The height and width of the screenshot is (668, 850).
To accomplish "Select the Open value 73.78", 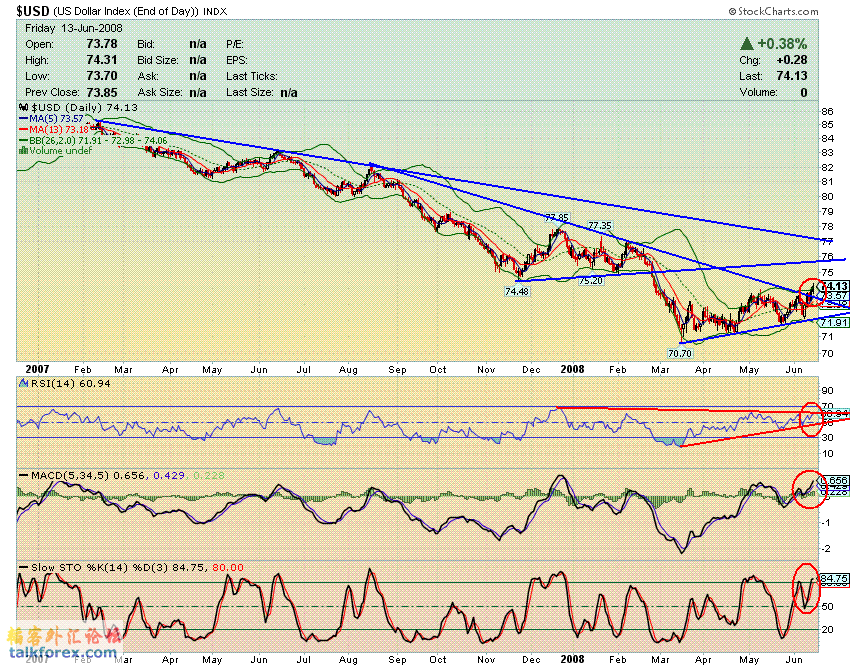I will coord(102,44).
